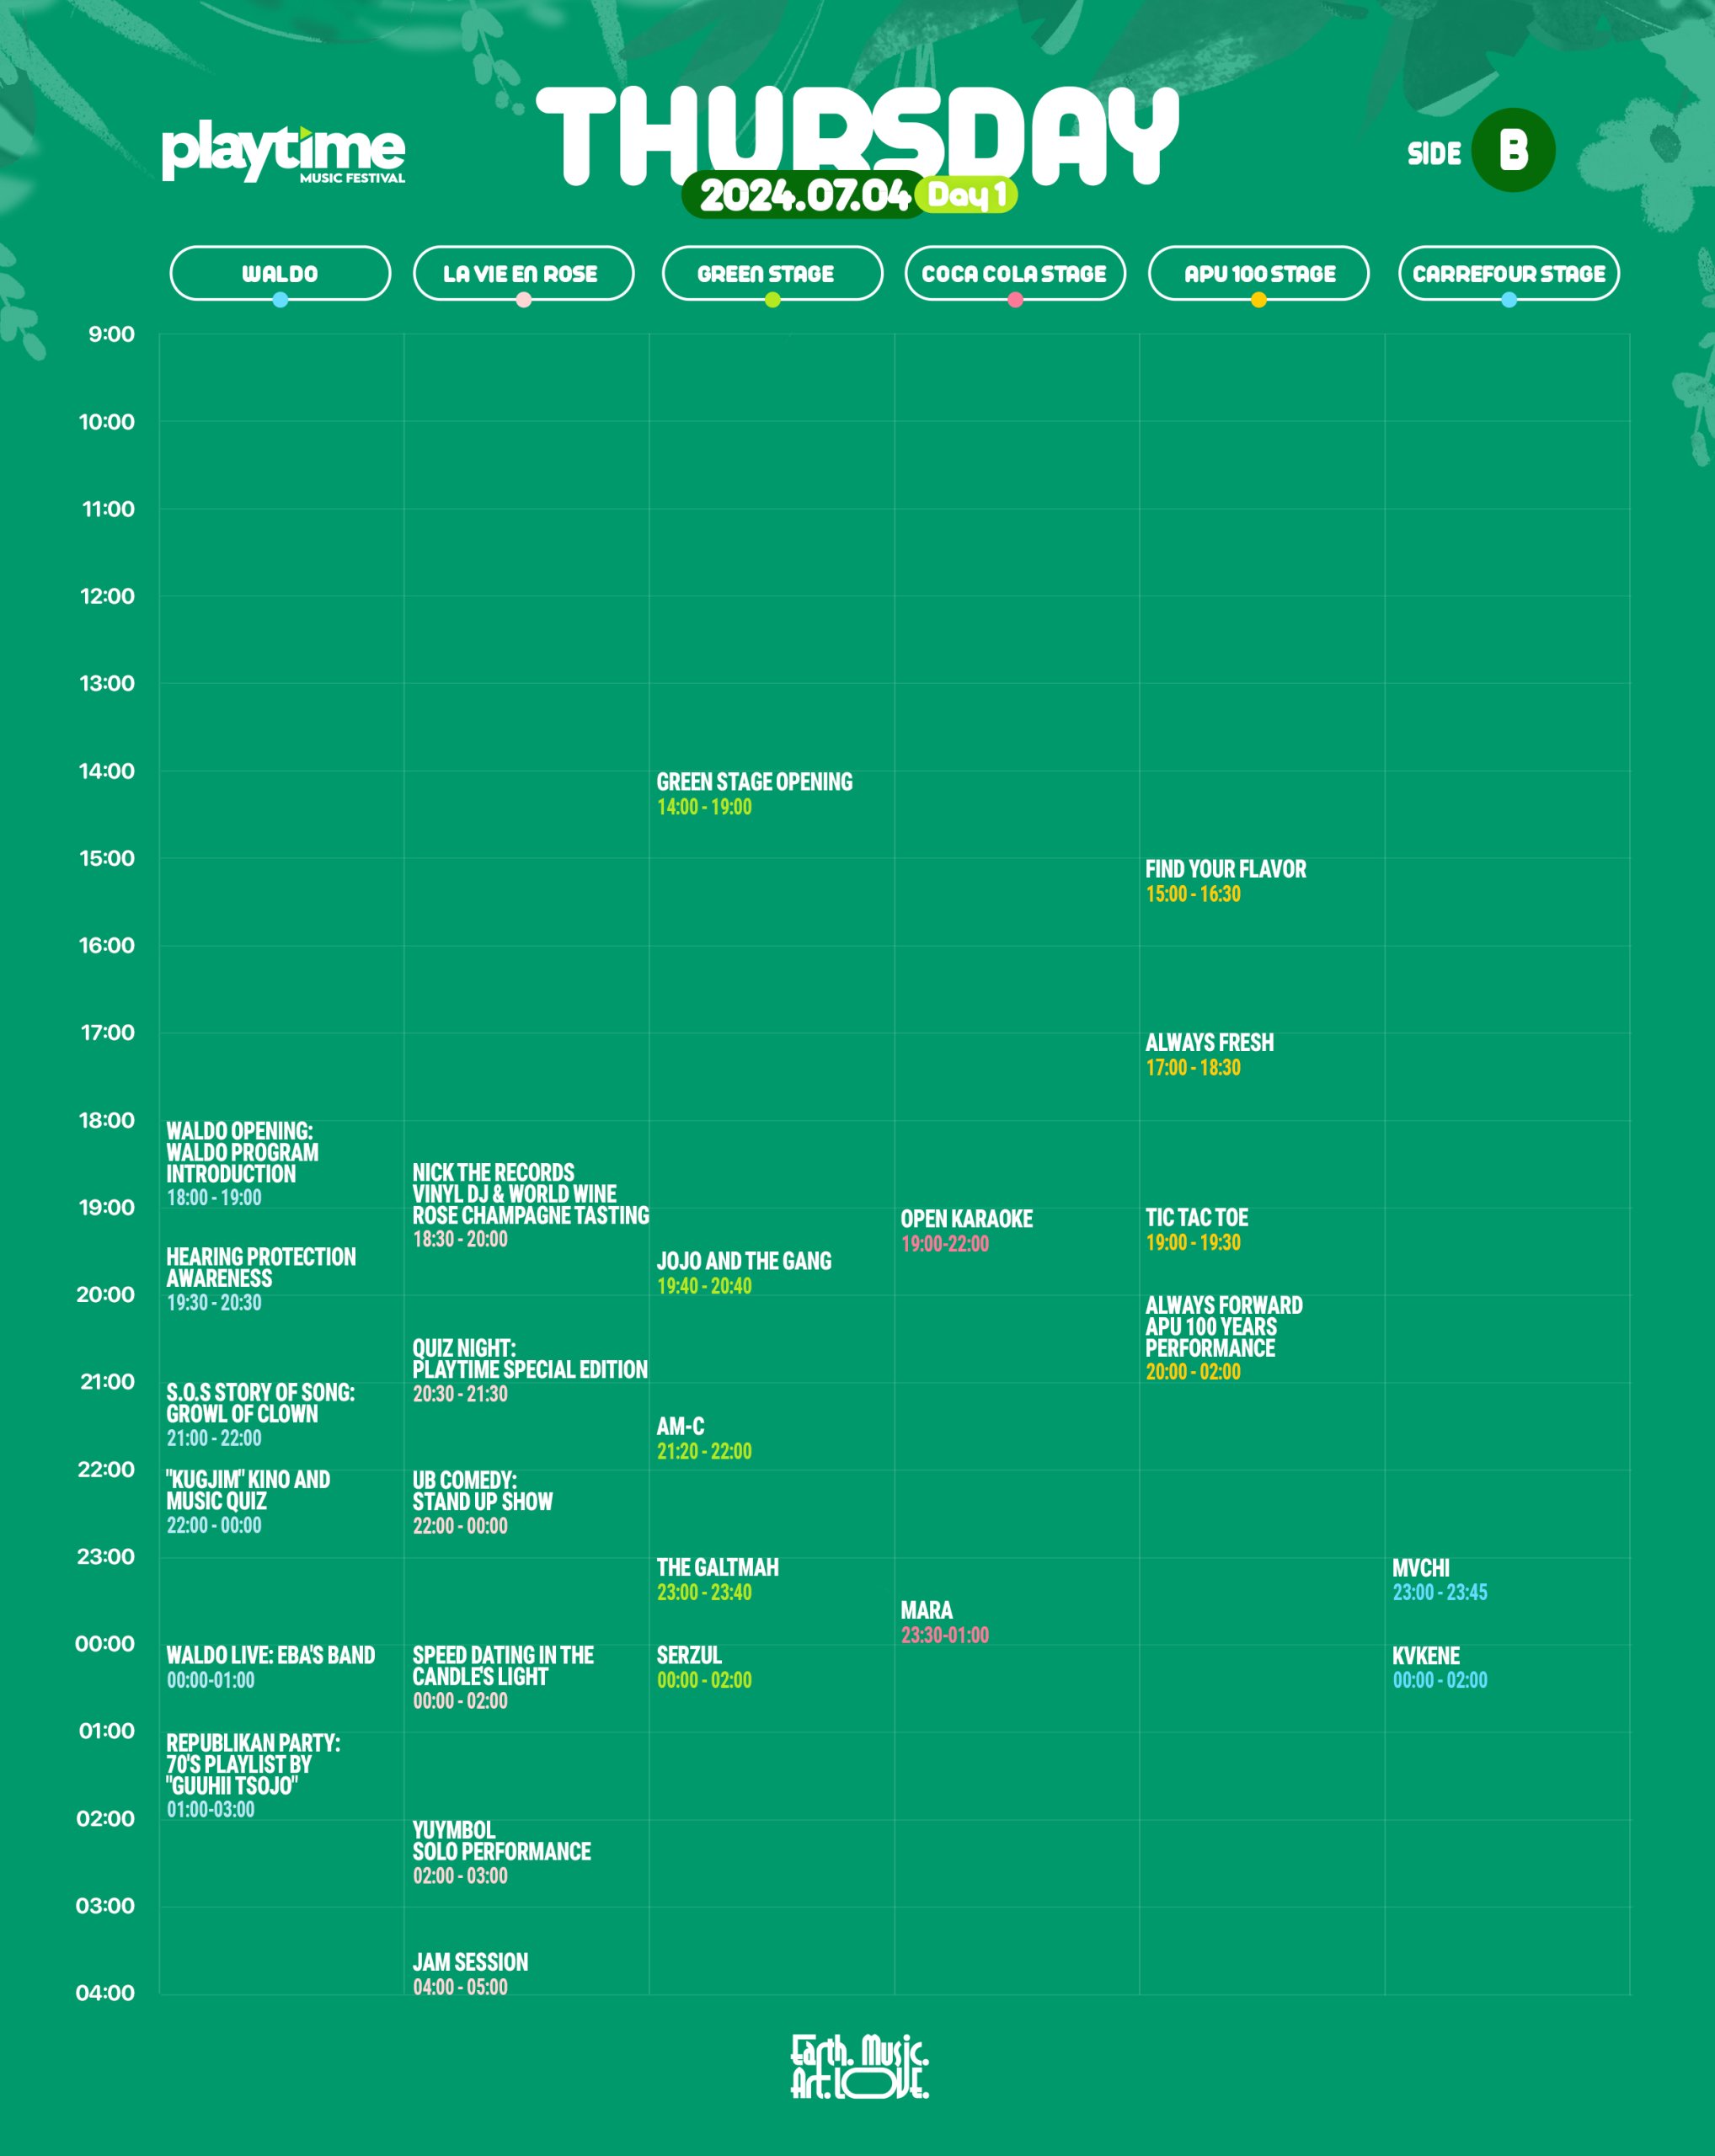This screenshot has height=2156, width=1715.
Task: Click the yellow dot under APU 100 STAGE
Action: pos(1259,300)
